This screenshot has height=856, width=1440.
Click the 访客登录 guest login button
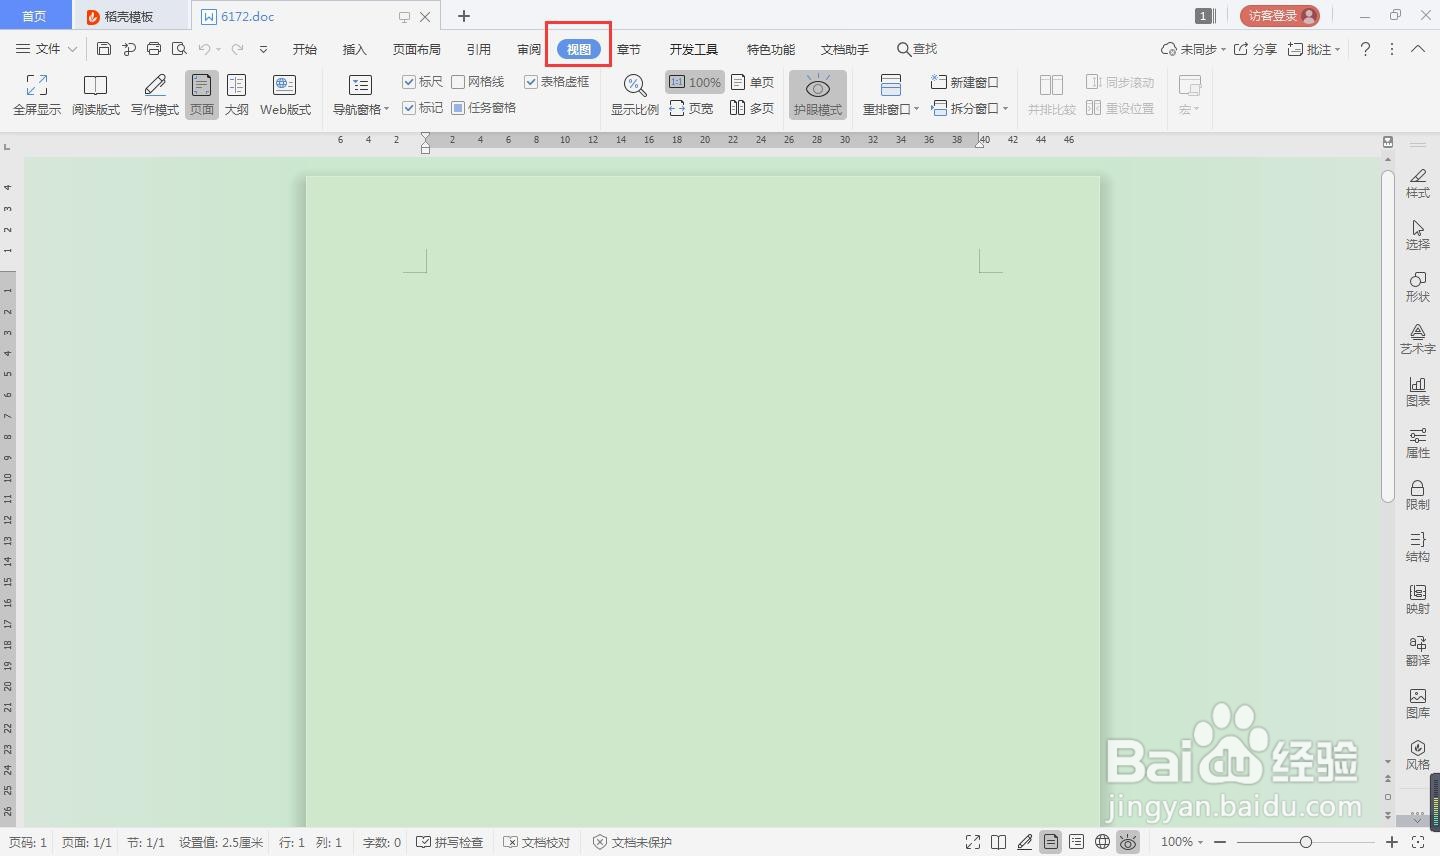pyautogui.click(x=1280, y=15)
